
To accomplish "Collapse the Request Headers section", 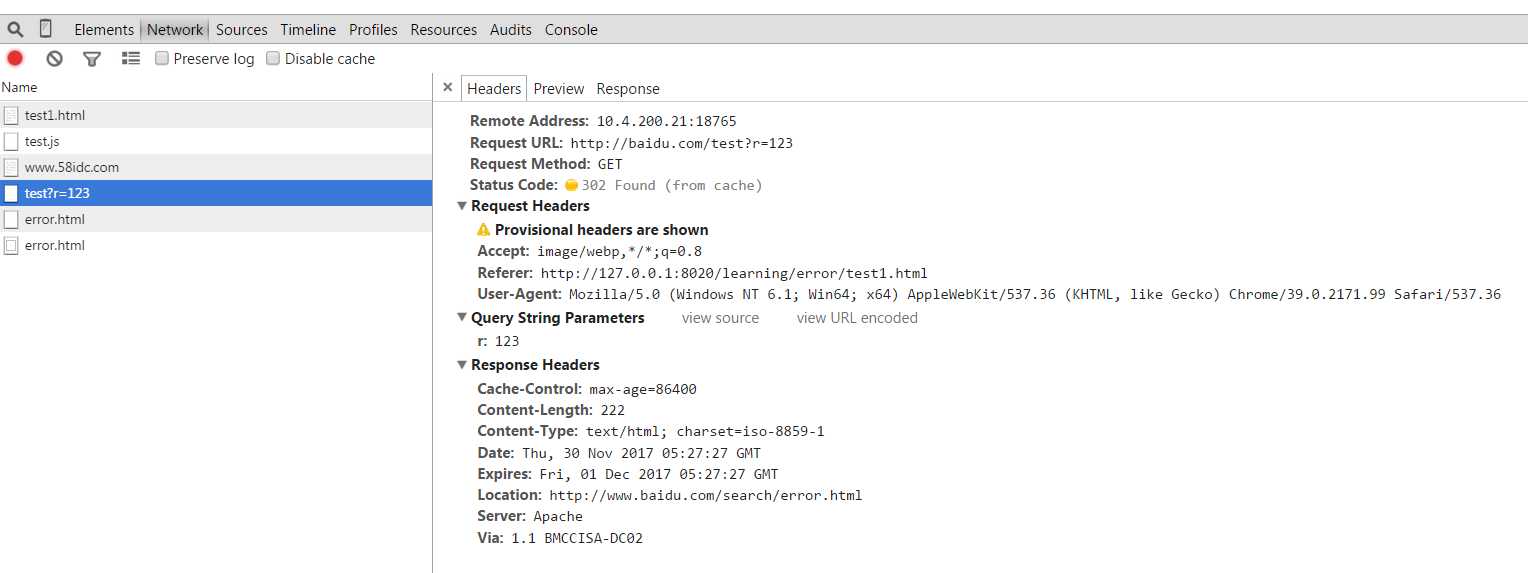I will [x=462, y=206].
